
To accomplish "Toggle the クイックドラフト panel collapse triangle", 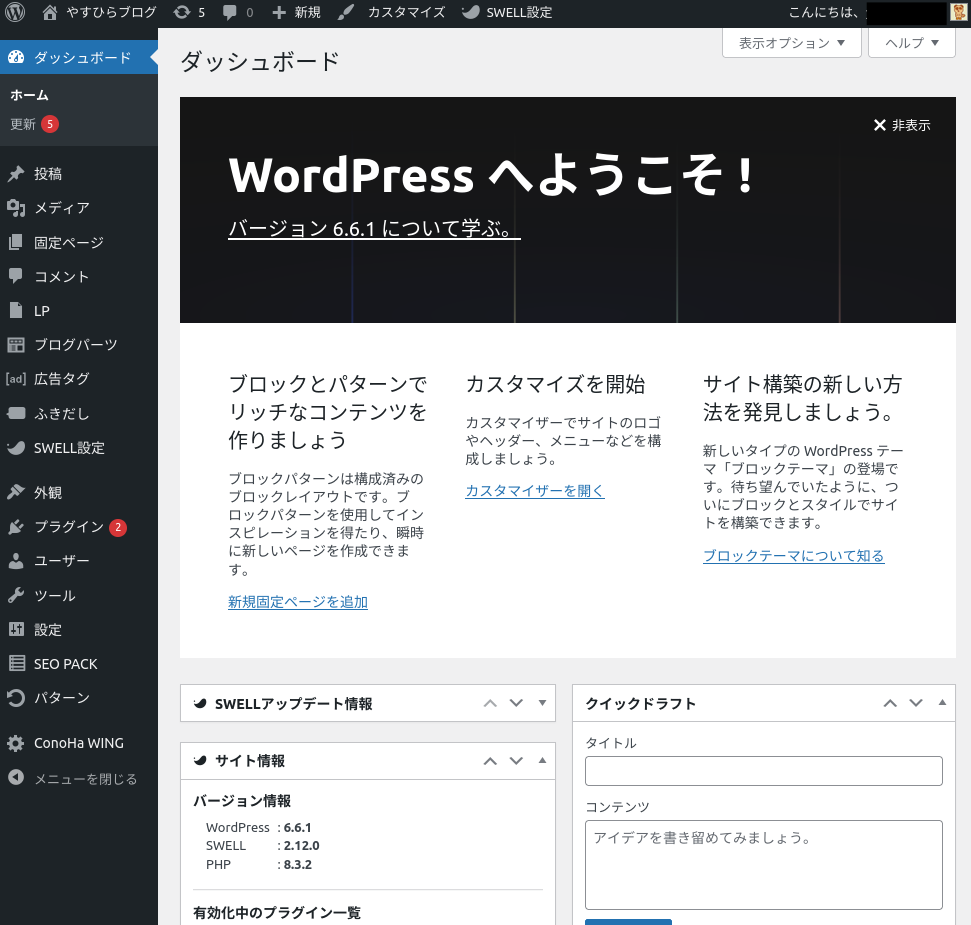I will click(942, 703).
